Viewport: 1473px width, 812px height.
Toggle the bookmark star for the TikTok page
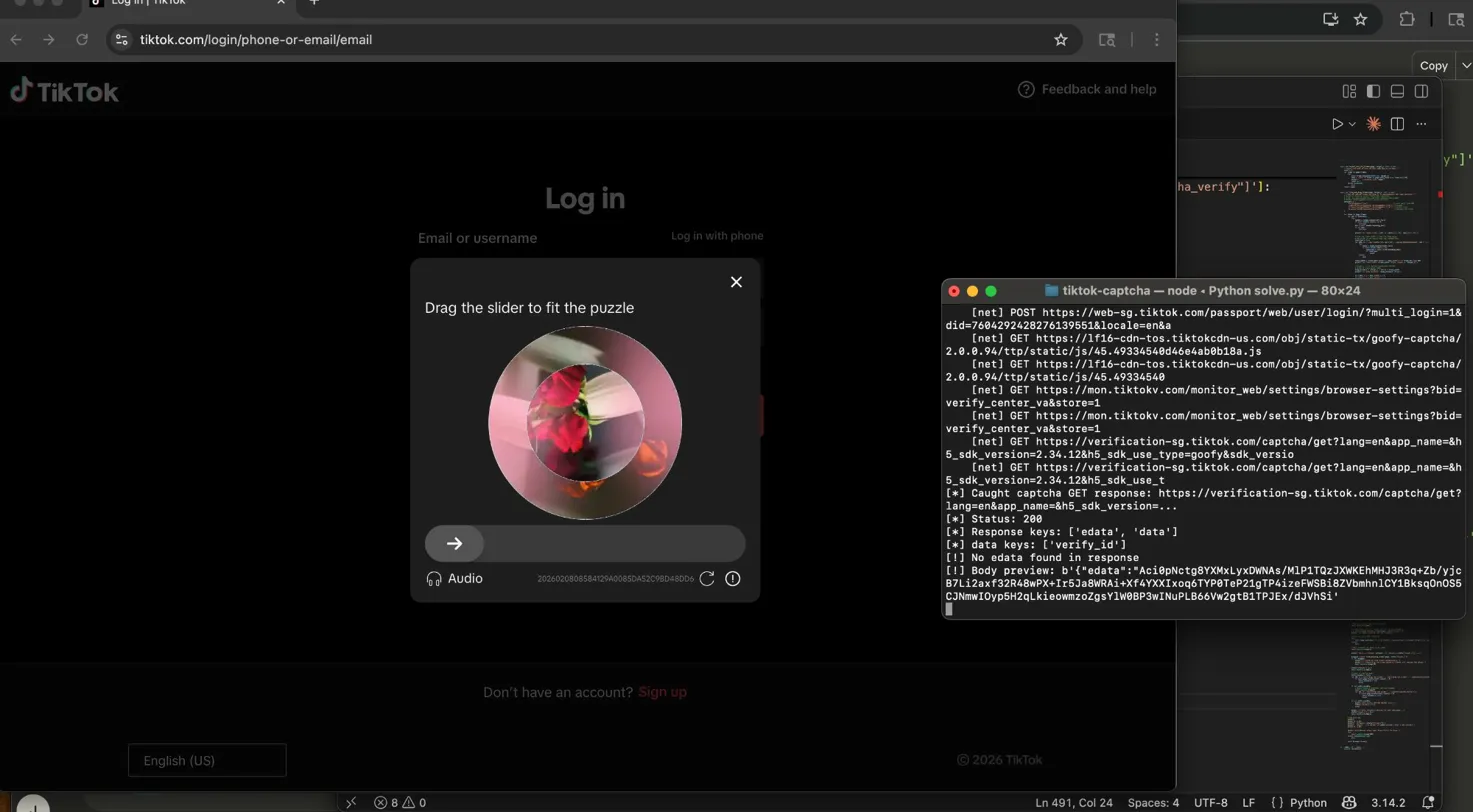(1059, 39)
